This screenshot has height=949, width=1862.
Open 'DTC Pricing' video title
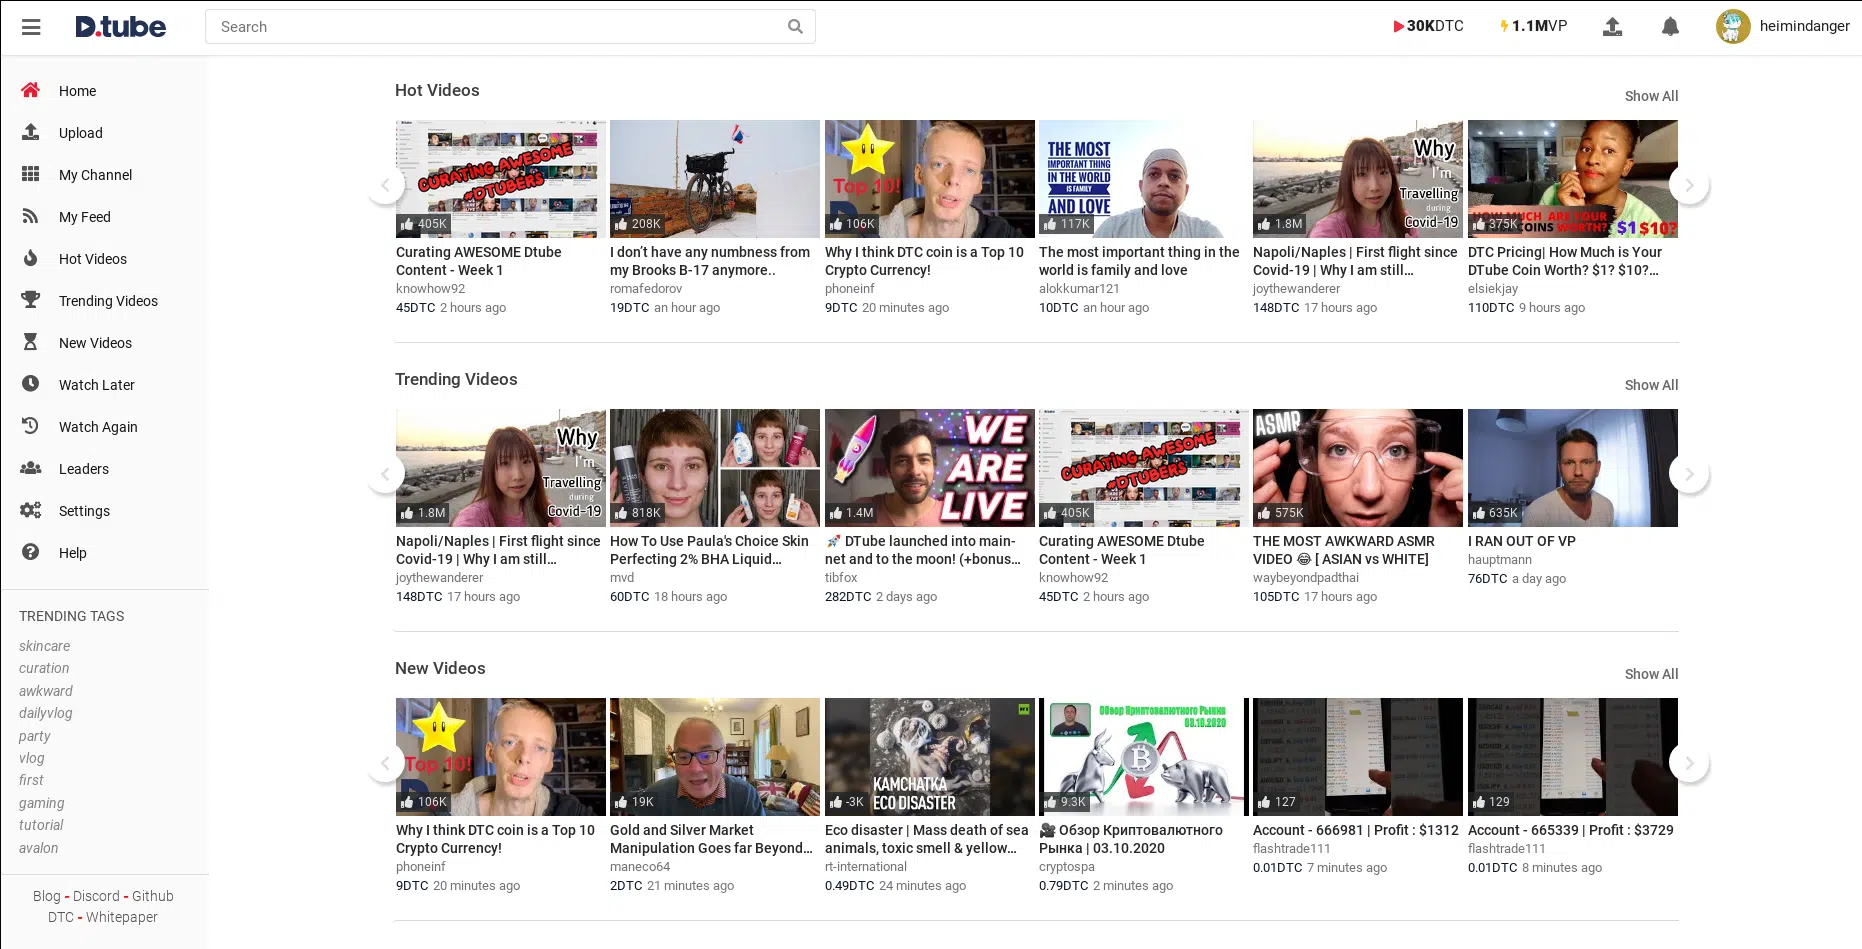[1565, 261]
